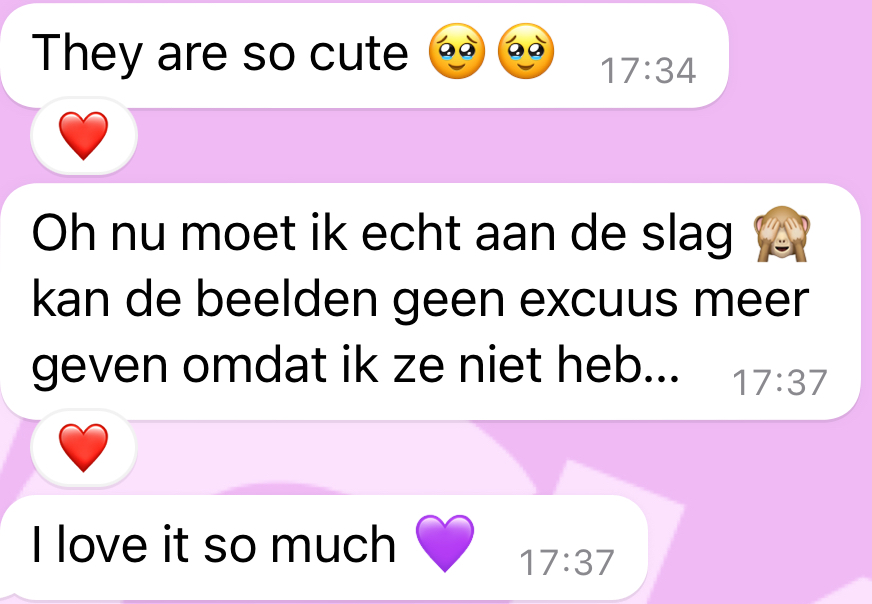
Task: Tap the 'Oh nu moet ik echt' message bubble
Action: (x=430, y=301)
